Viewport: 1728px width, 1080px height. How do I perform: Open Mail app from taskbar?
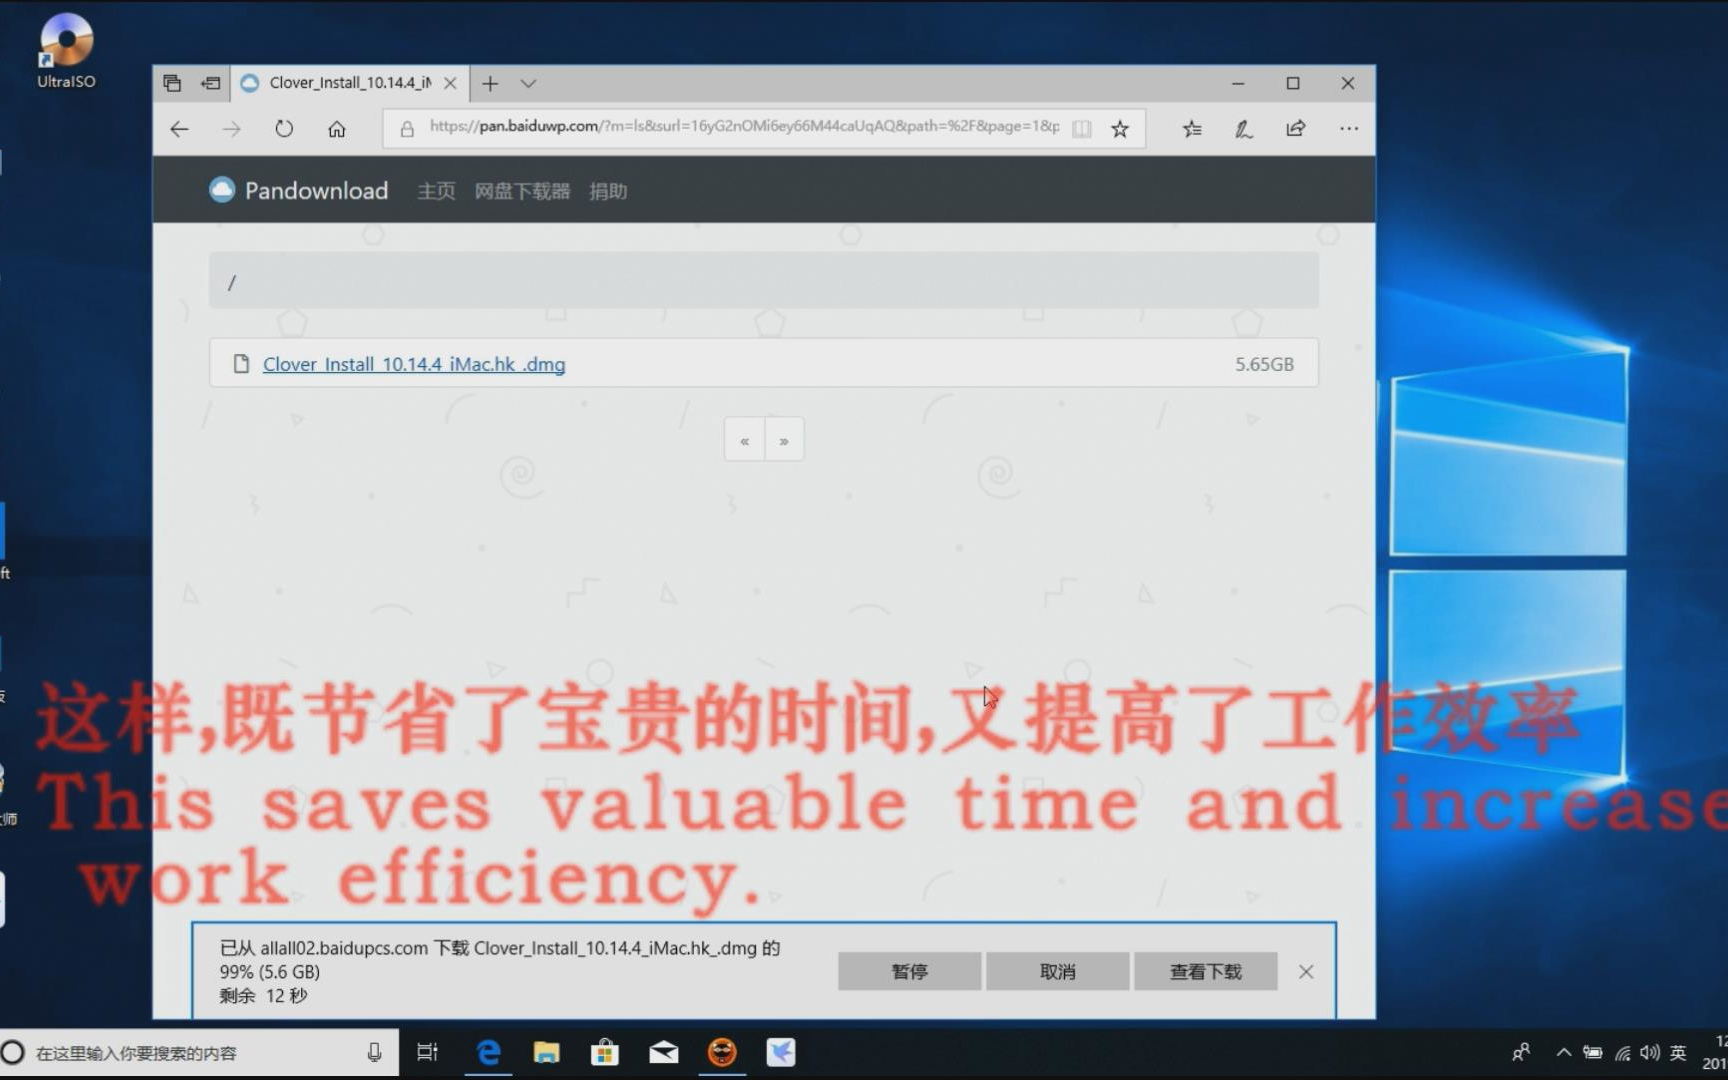pyautogui.click(x=664, y=1052)
